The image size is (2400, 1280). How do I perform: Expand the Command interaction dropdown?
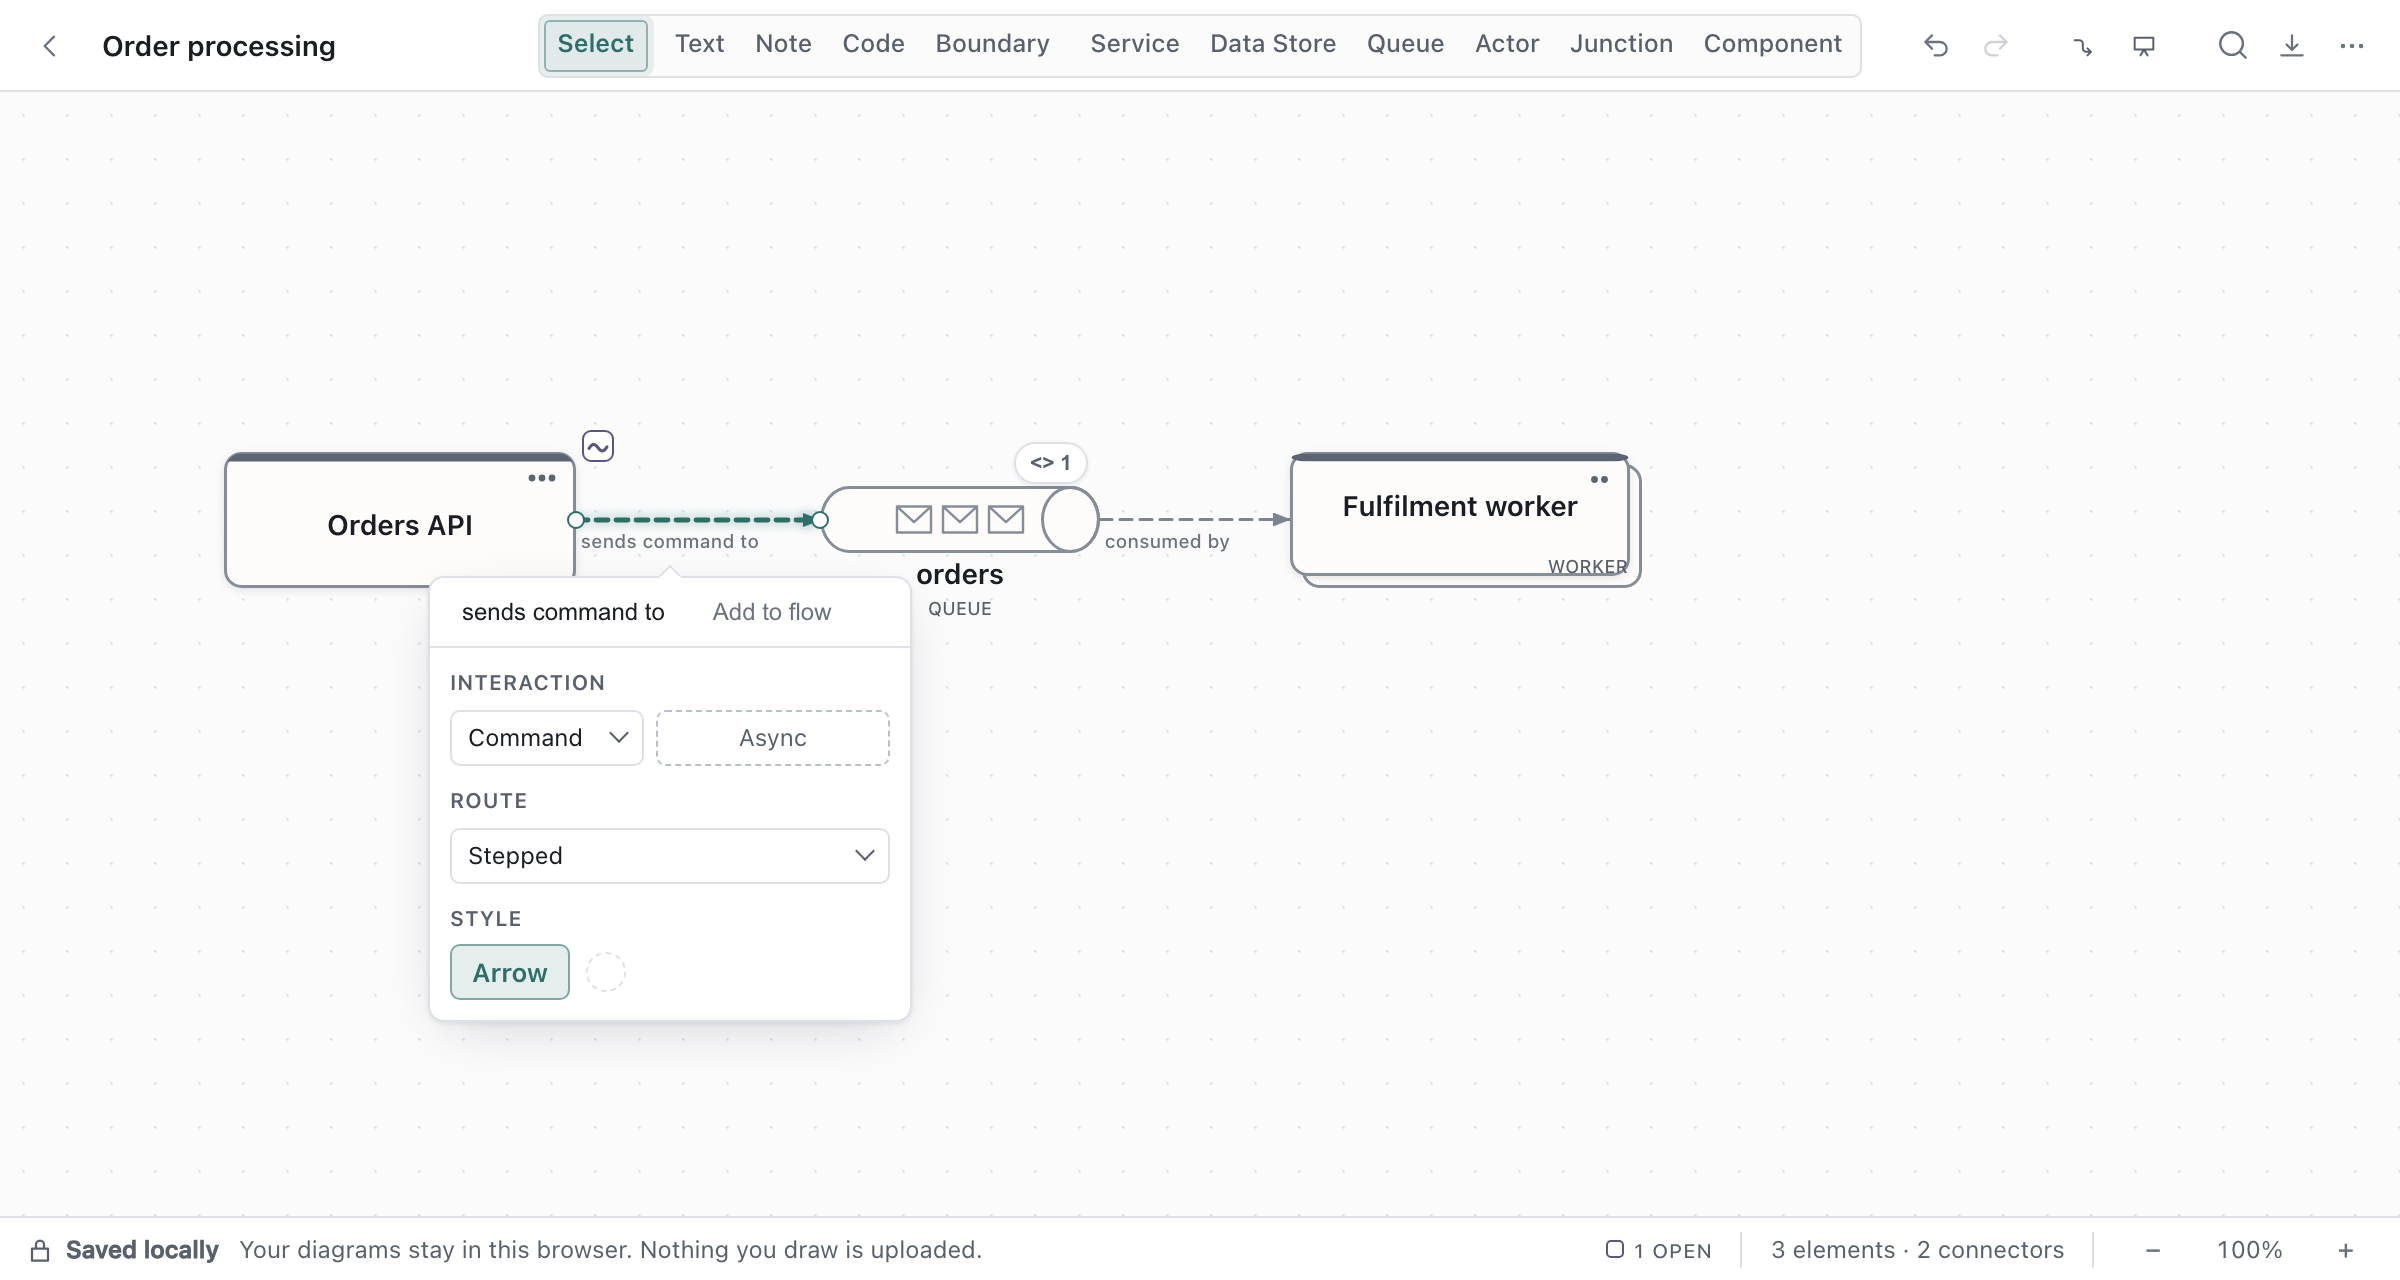pos(547,738)
